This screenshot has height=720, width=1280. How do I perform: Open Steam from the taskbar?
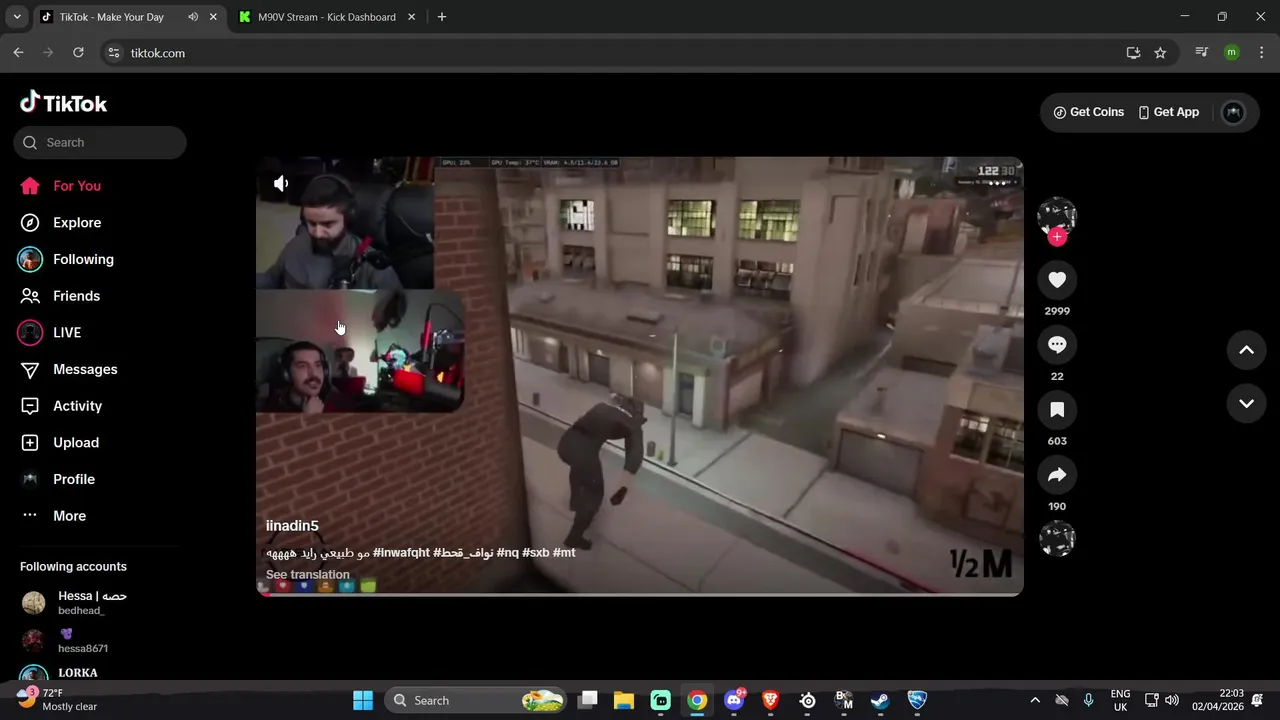[880, 700]
